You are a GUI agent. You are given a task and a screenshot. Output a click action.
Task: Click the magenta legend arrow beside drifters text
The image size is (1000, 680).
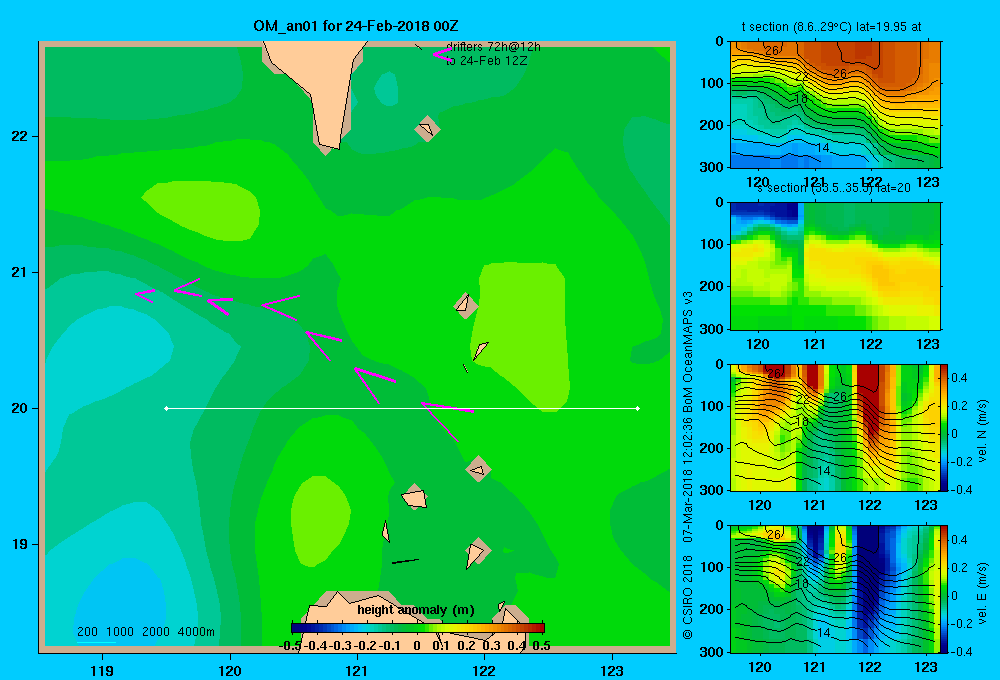tap(441, 54)
